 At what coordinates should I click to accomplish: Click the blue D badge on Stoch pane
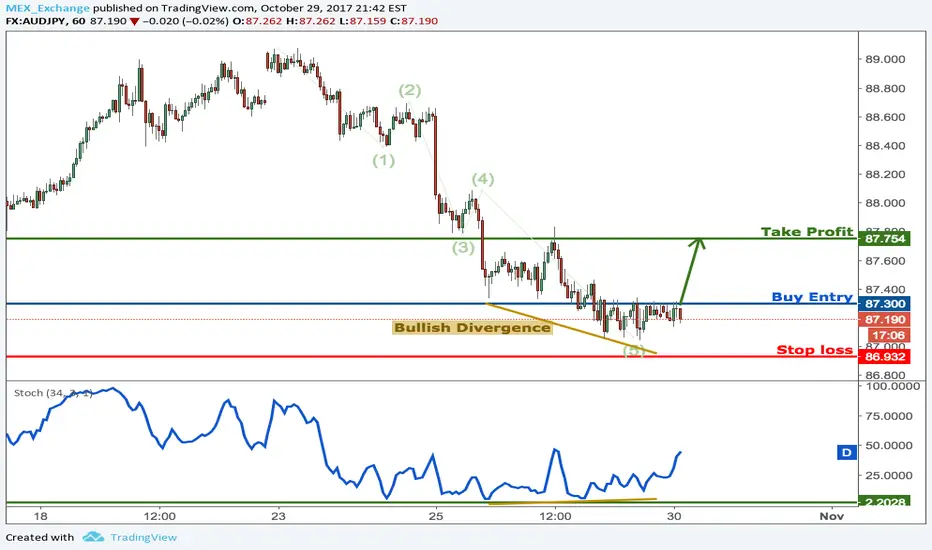click(846, 452)
